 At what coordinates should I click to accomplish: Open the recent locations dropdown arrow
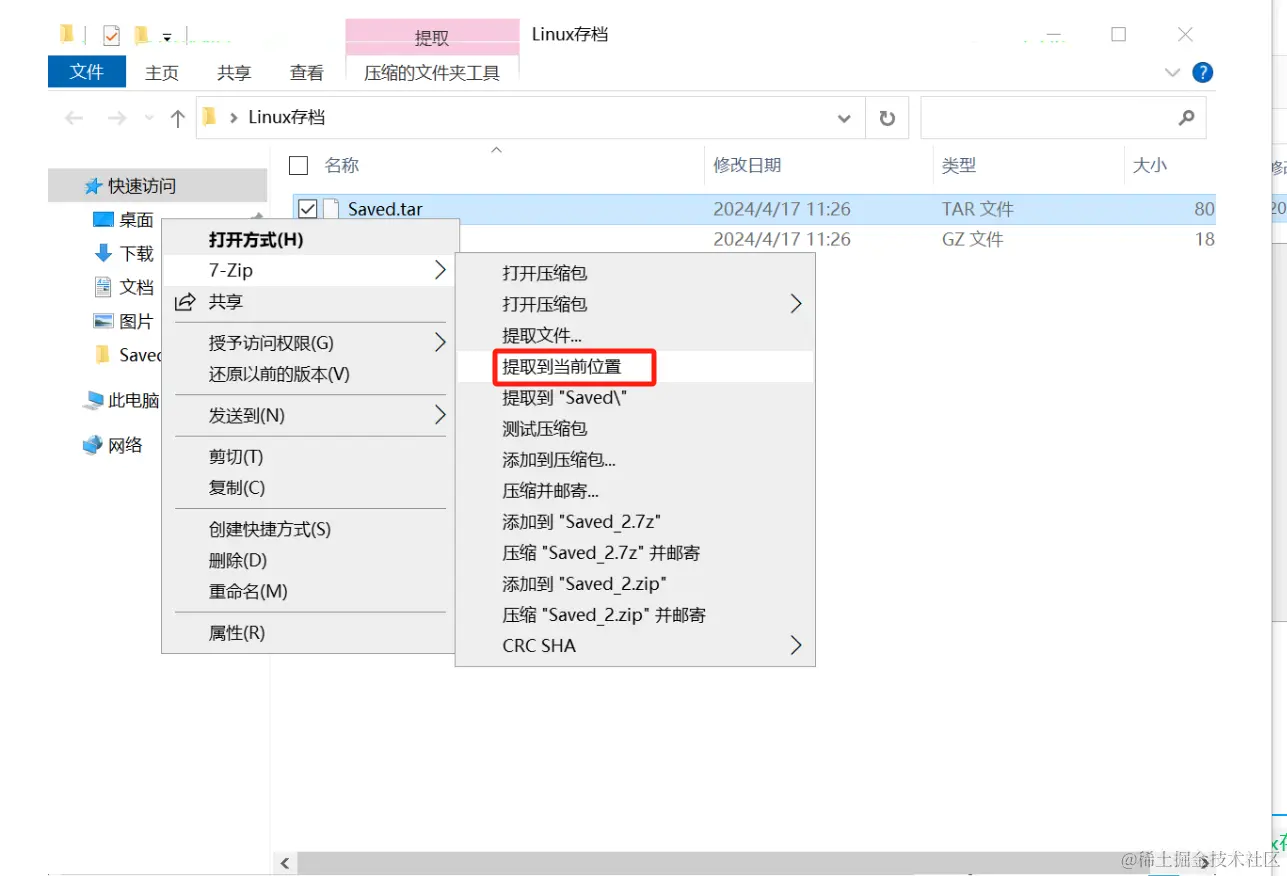[x=150, y=118]
